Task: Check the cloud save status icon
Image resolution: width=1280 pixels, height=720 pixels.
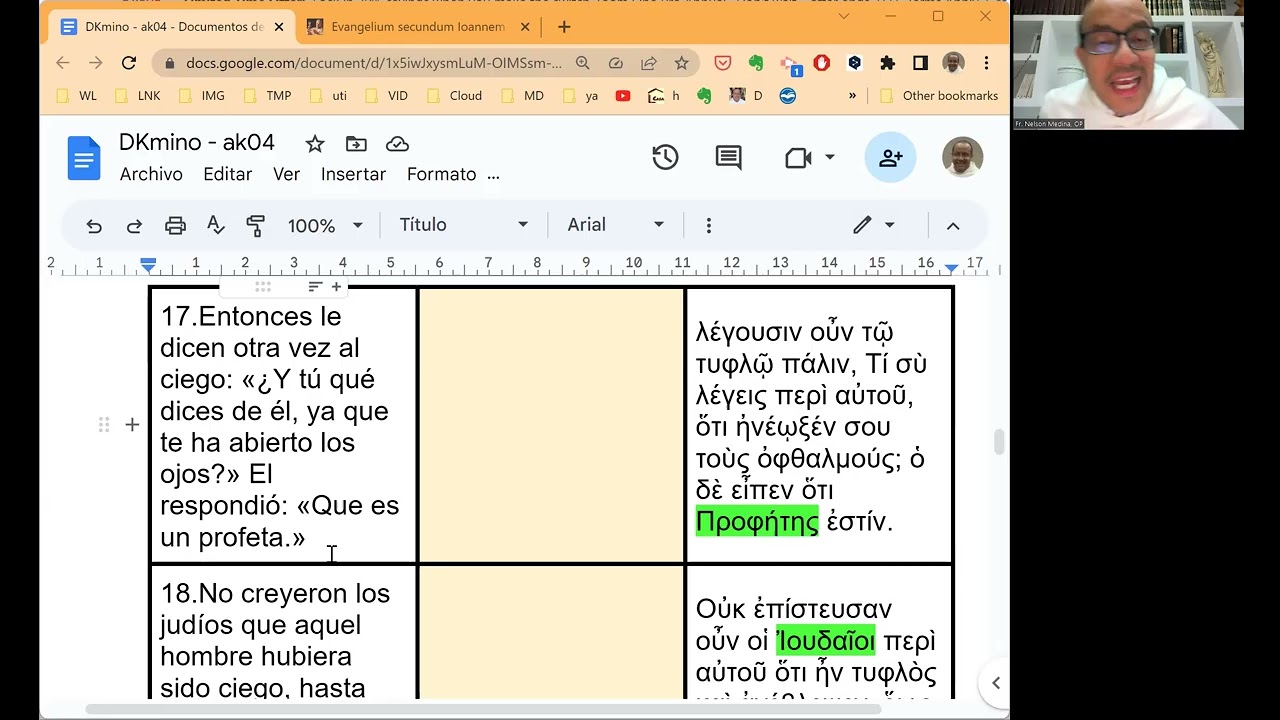Action: [x=397, y=144]
